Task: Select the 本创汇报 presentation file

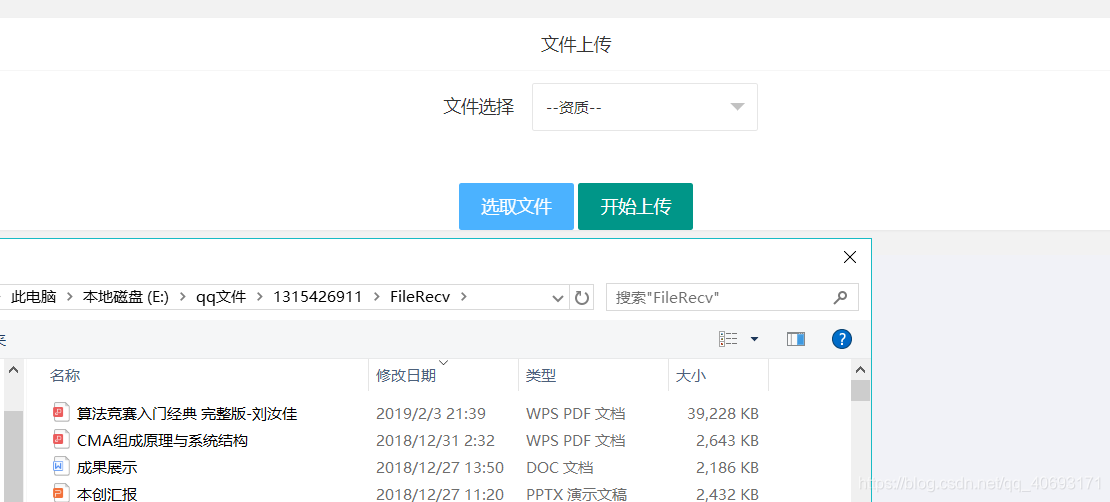Action: point(107,494)
